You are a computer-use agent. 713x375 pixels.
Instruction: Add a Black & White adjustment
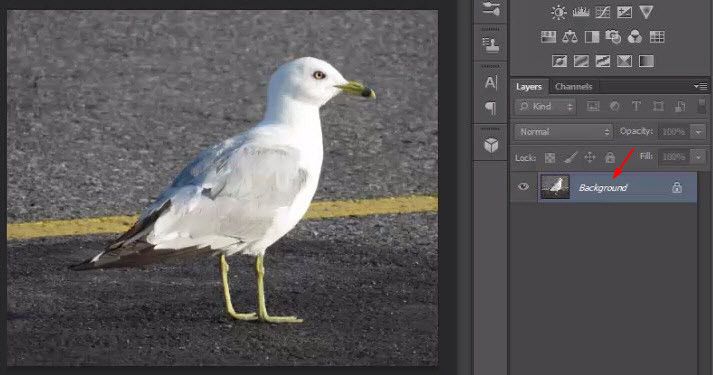[x=592, y=37]
